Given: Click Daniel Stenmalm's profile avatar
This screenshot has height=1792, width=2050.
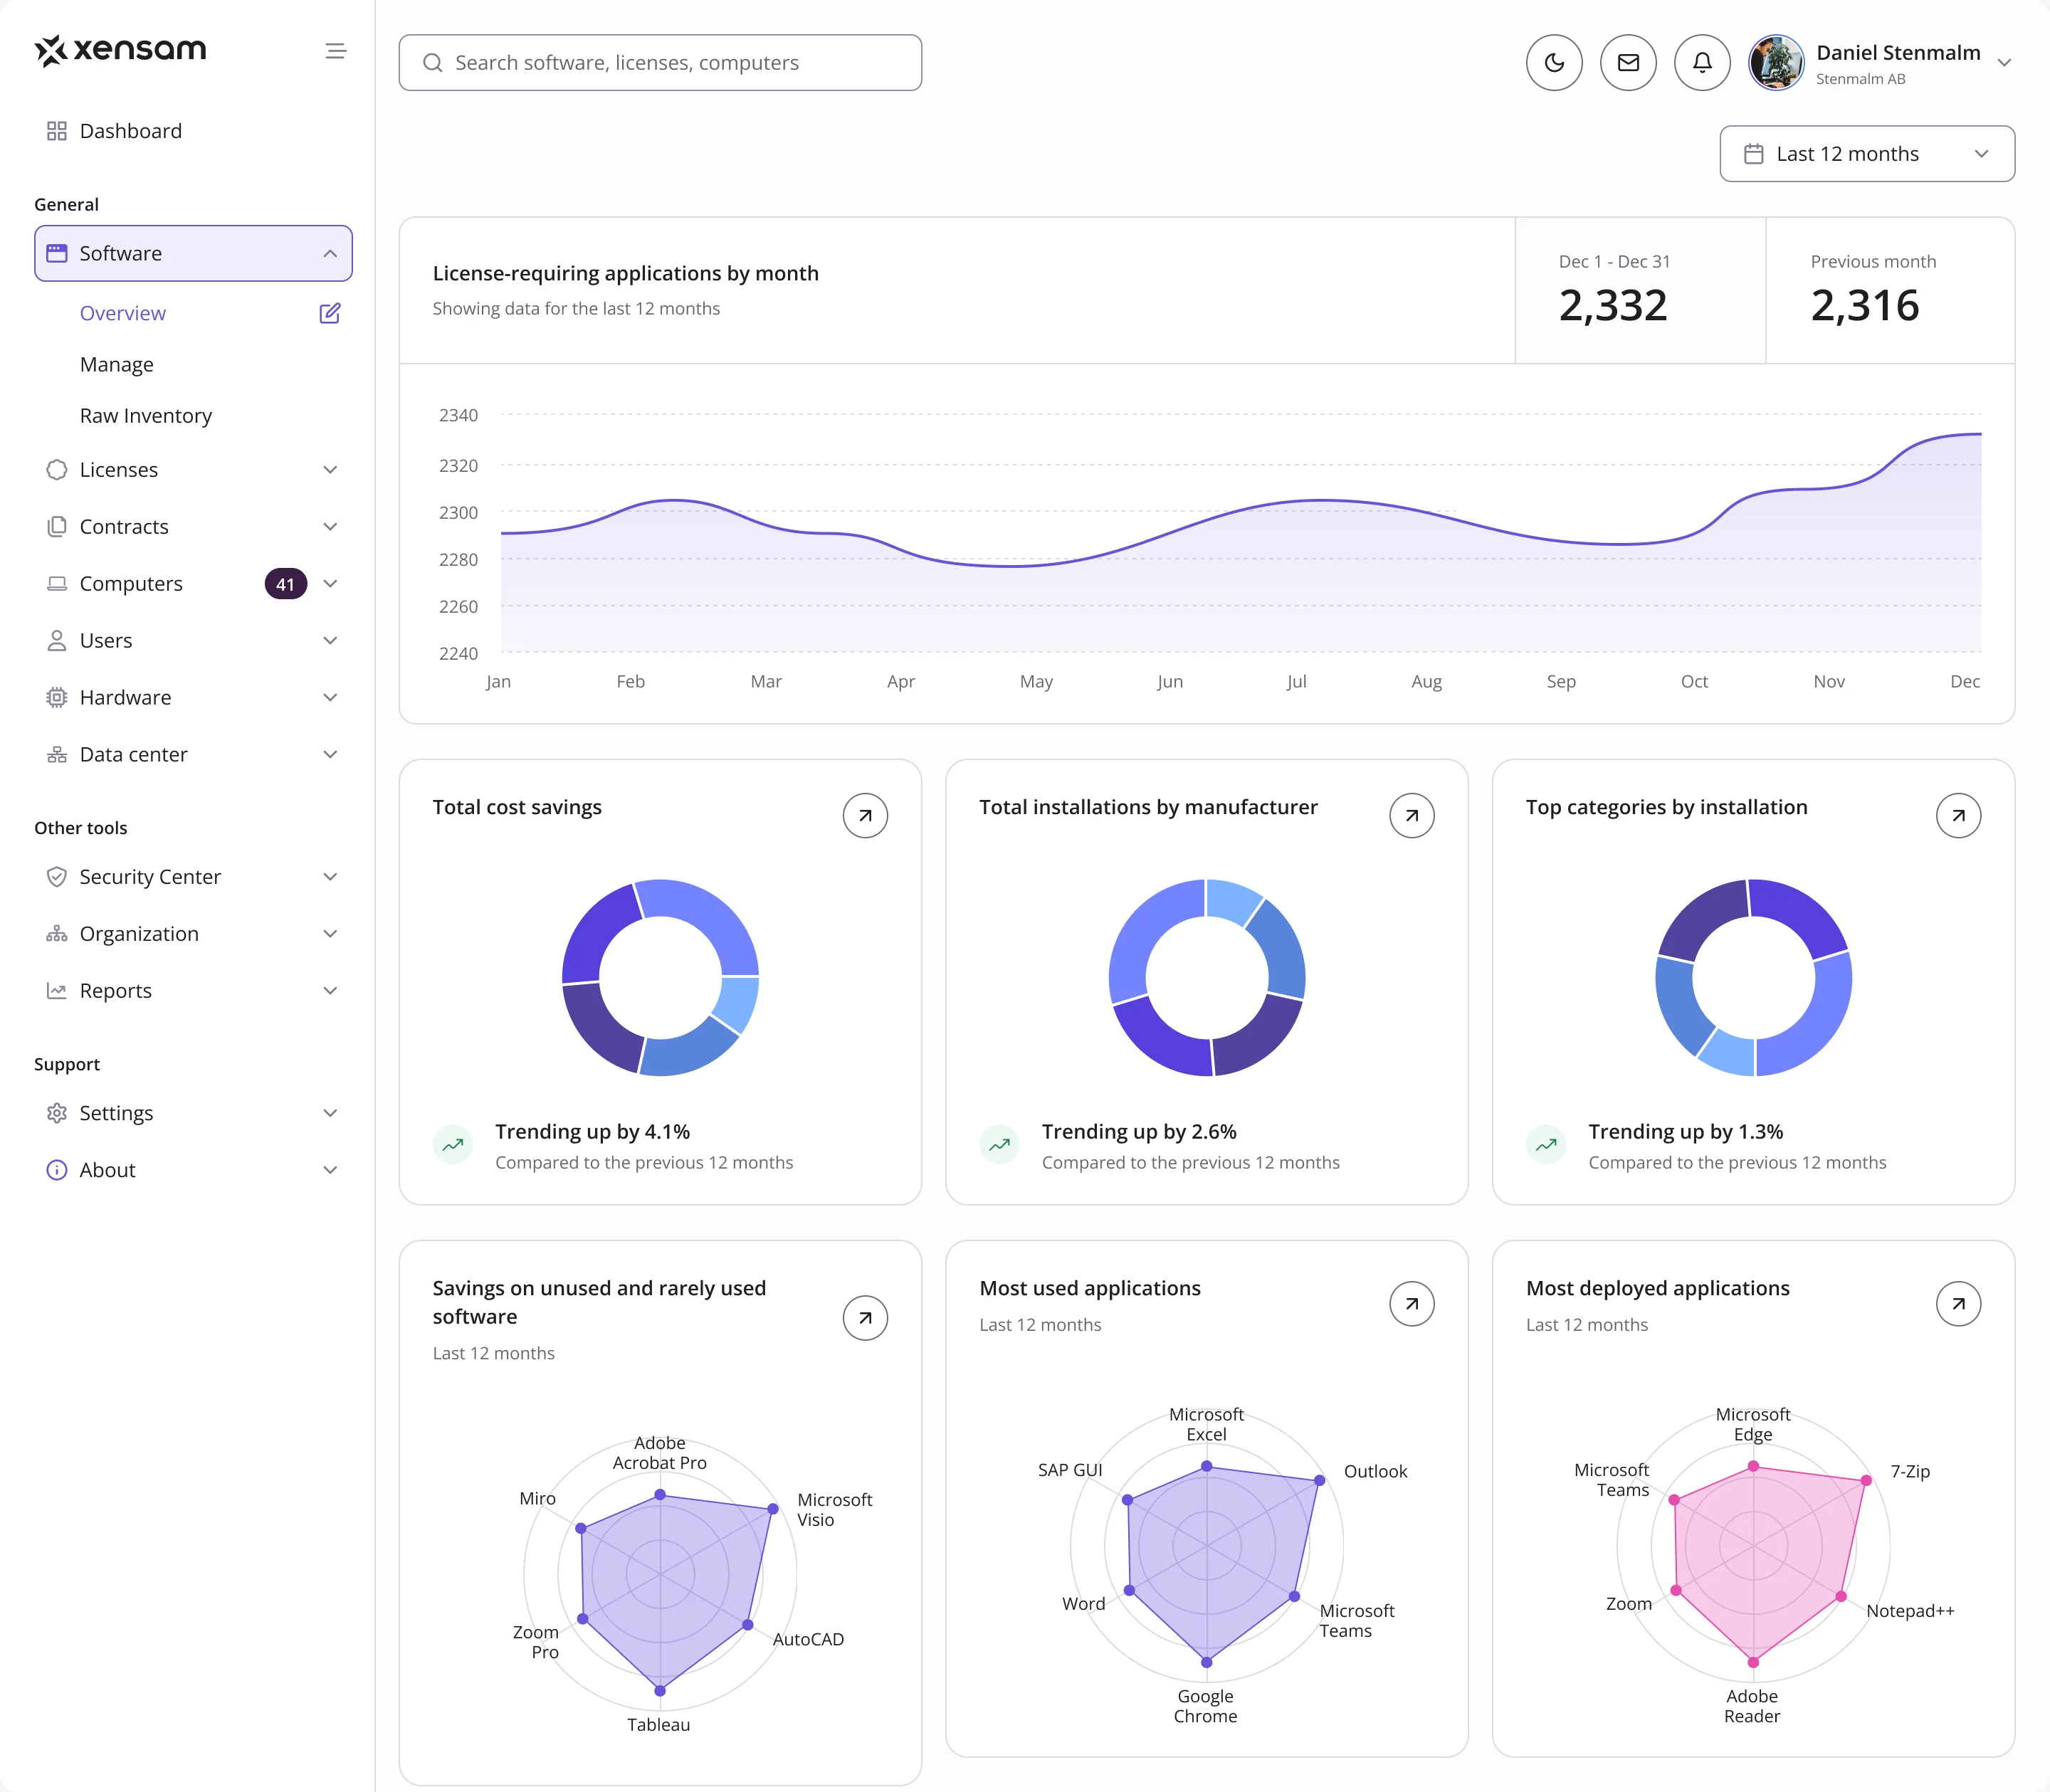Looking at the screenshot, I should [1776, 63].
